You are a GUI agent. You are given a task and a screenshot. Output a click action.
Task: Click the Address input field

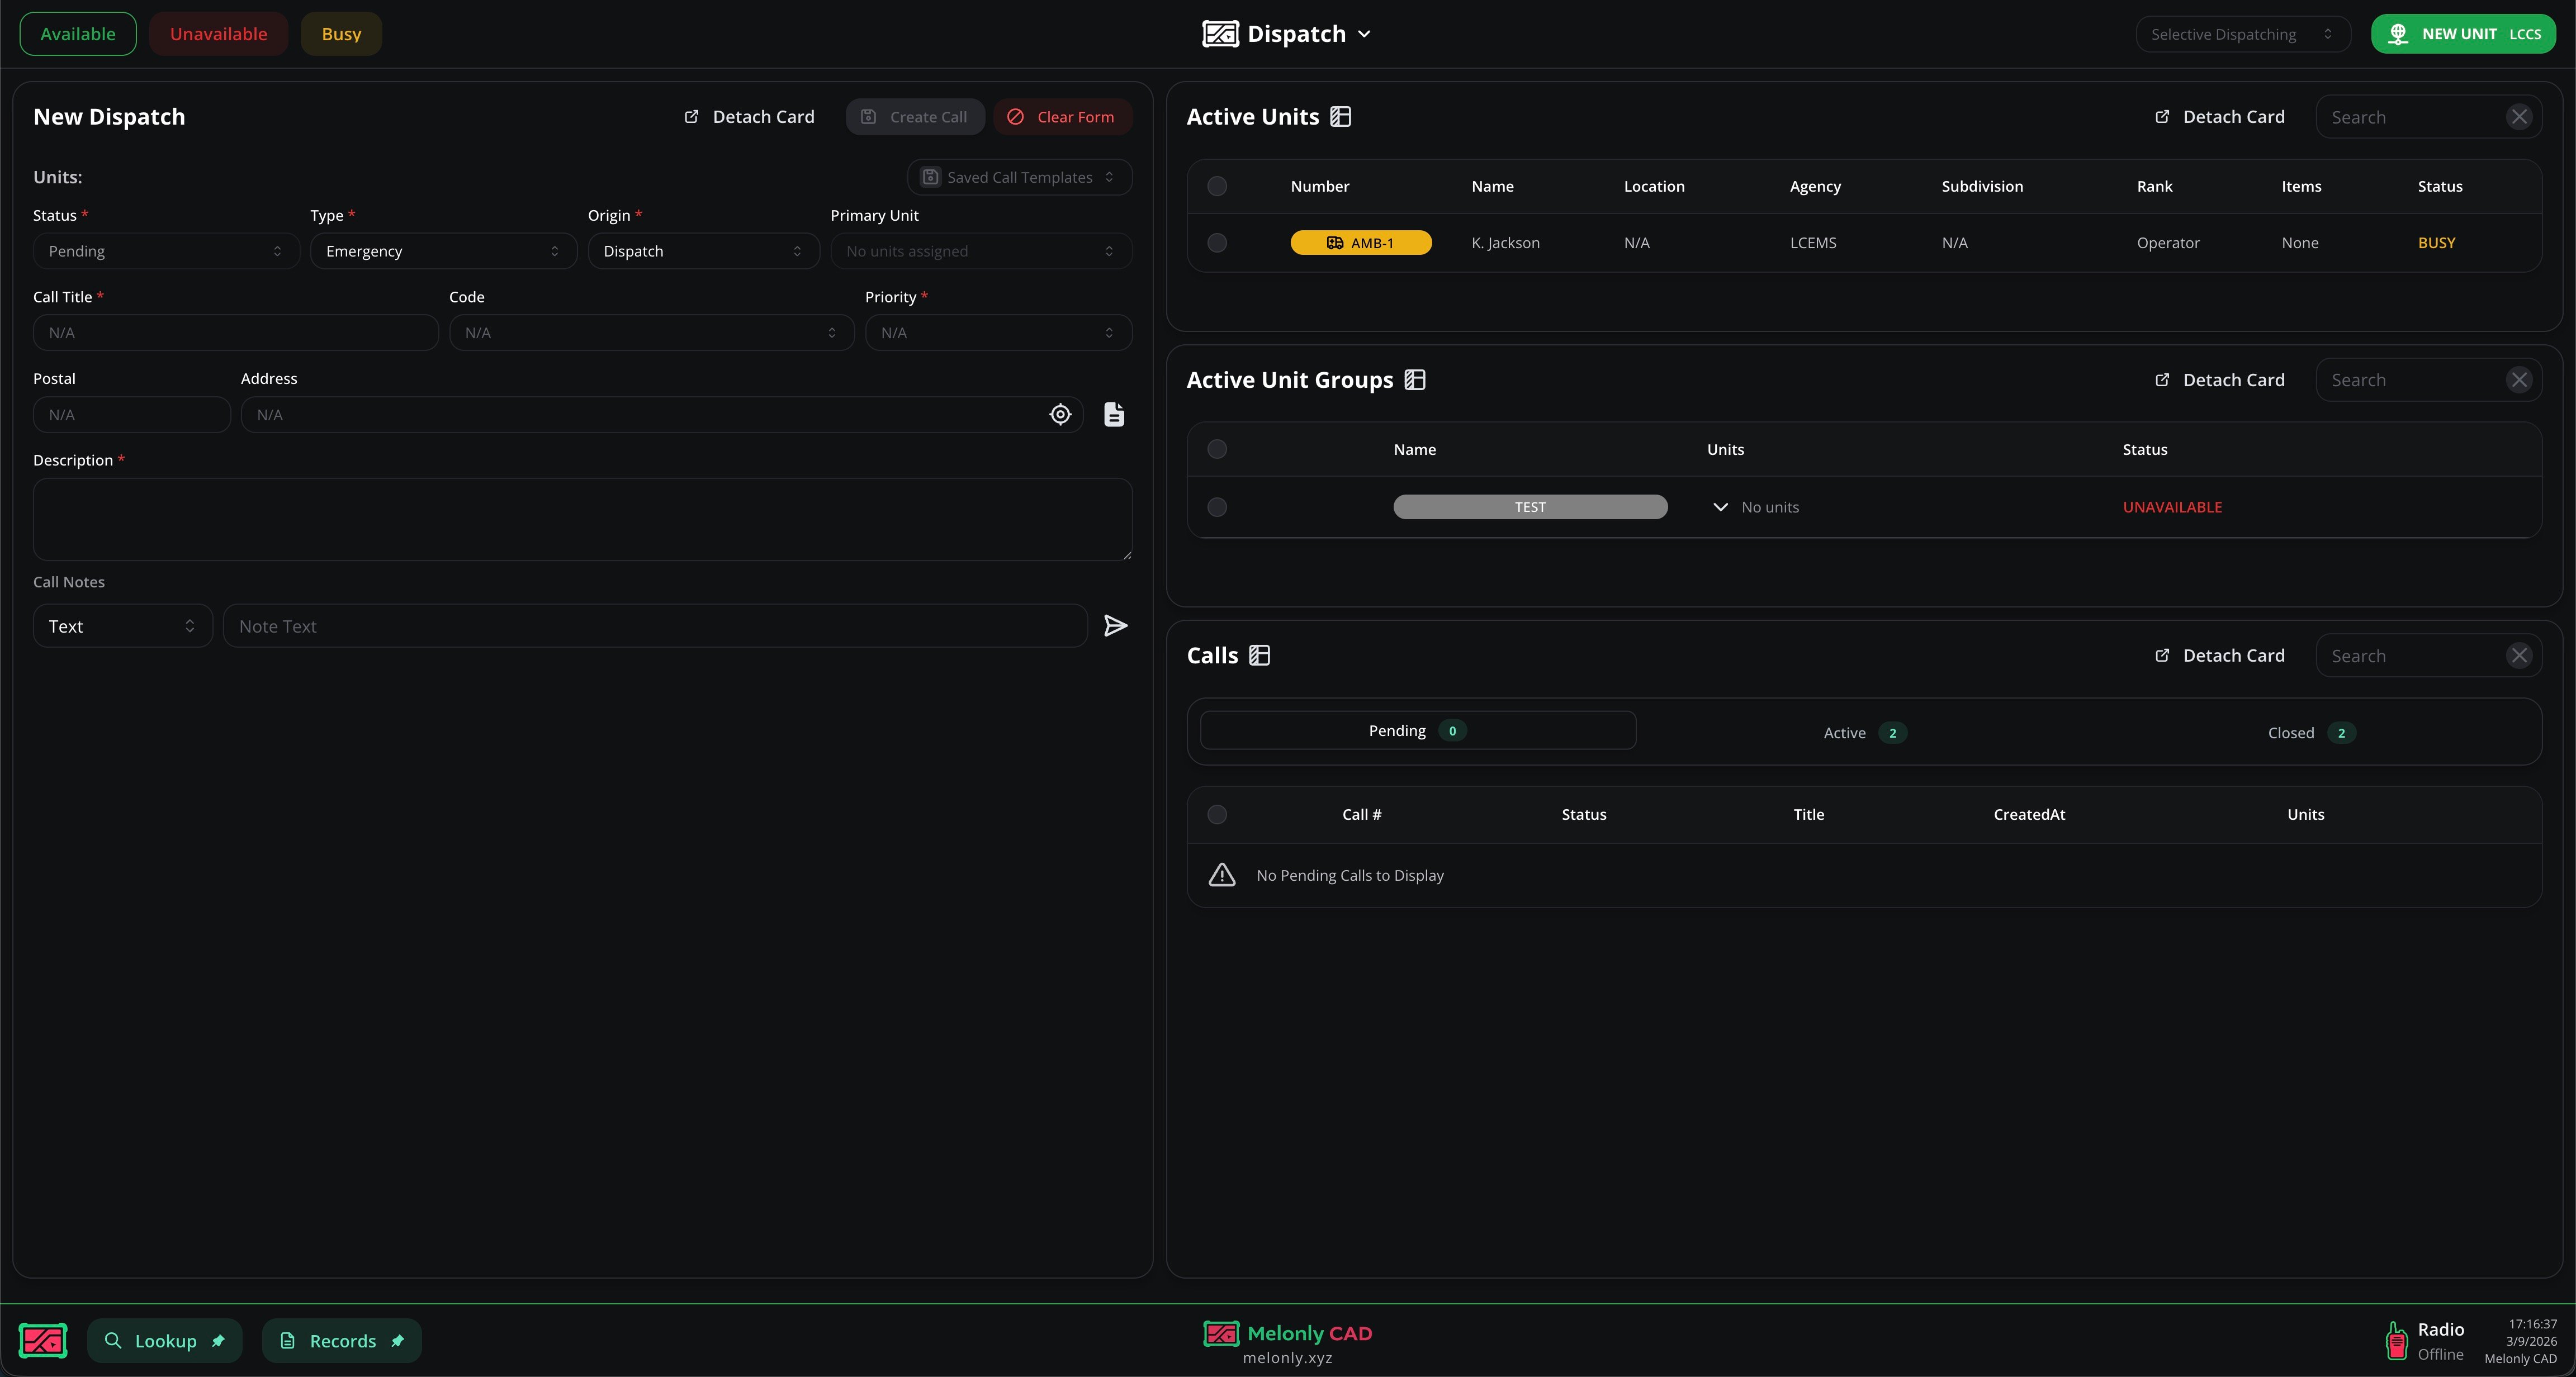tap(661, 415)
